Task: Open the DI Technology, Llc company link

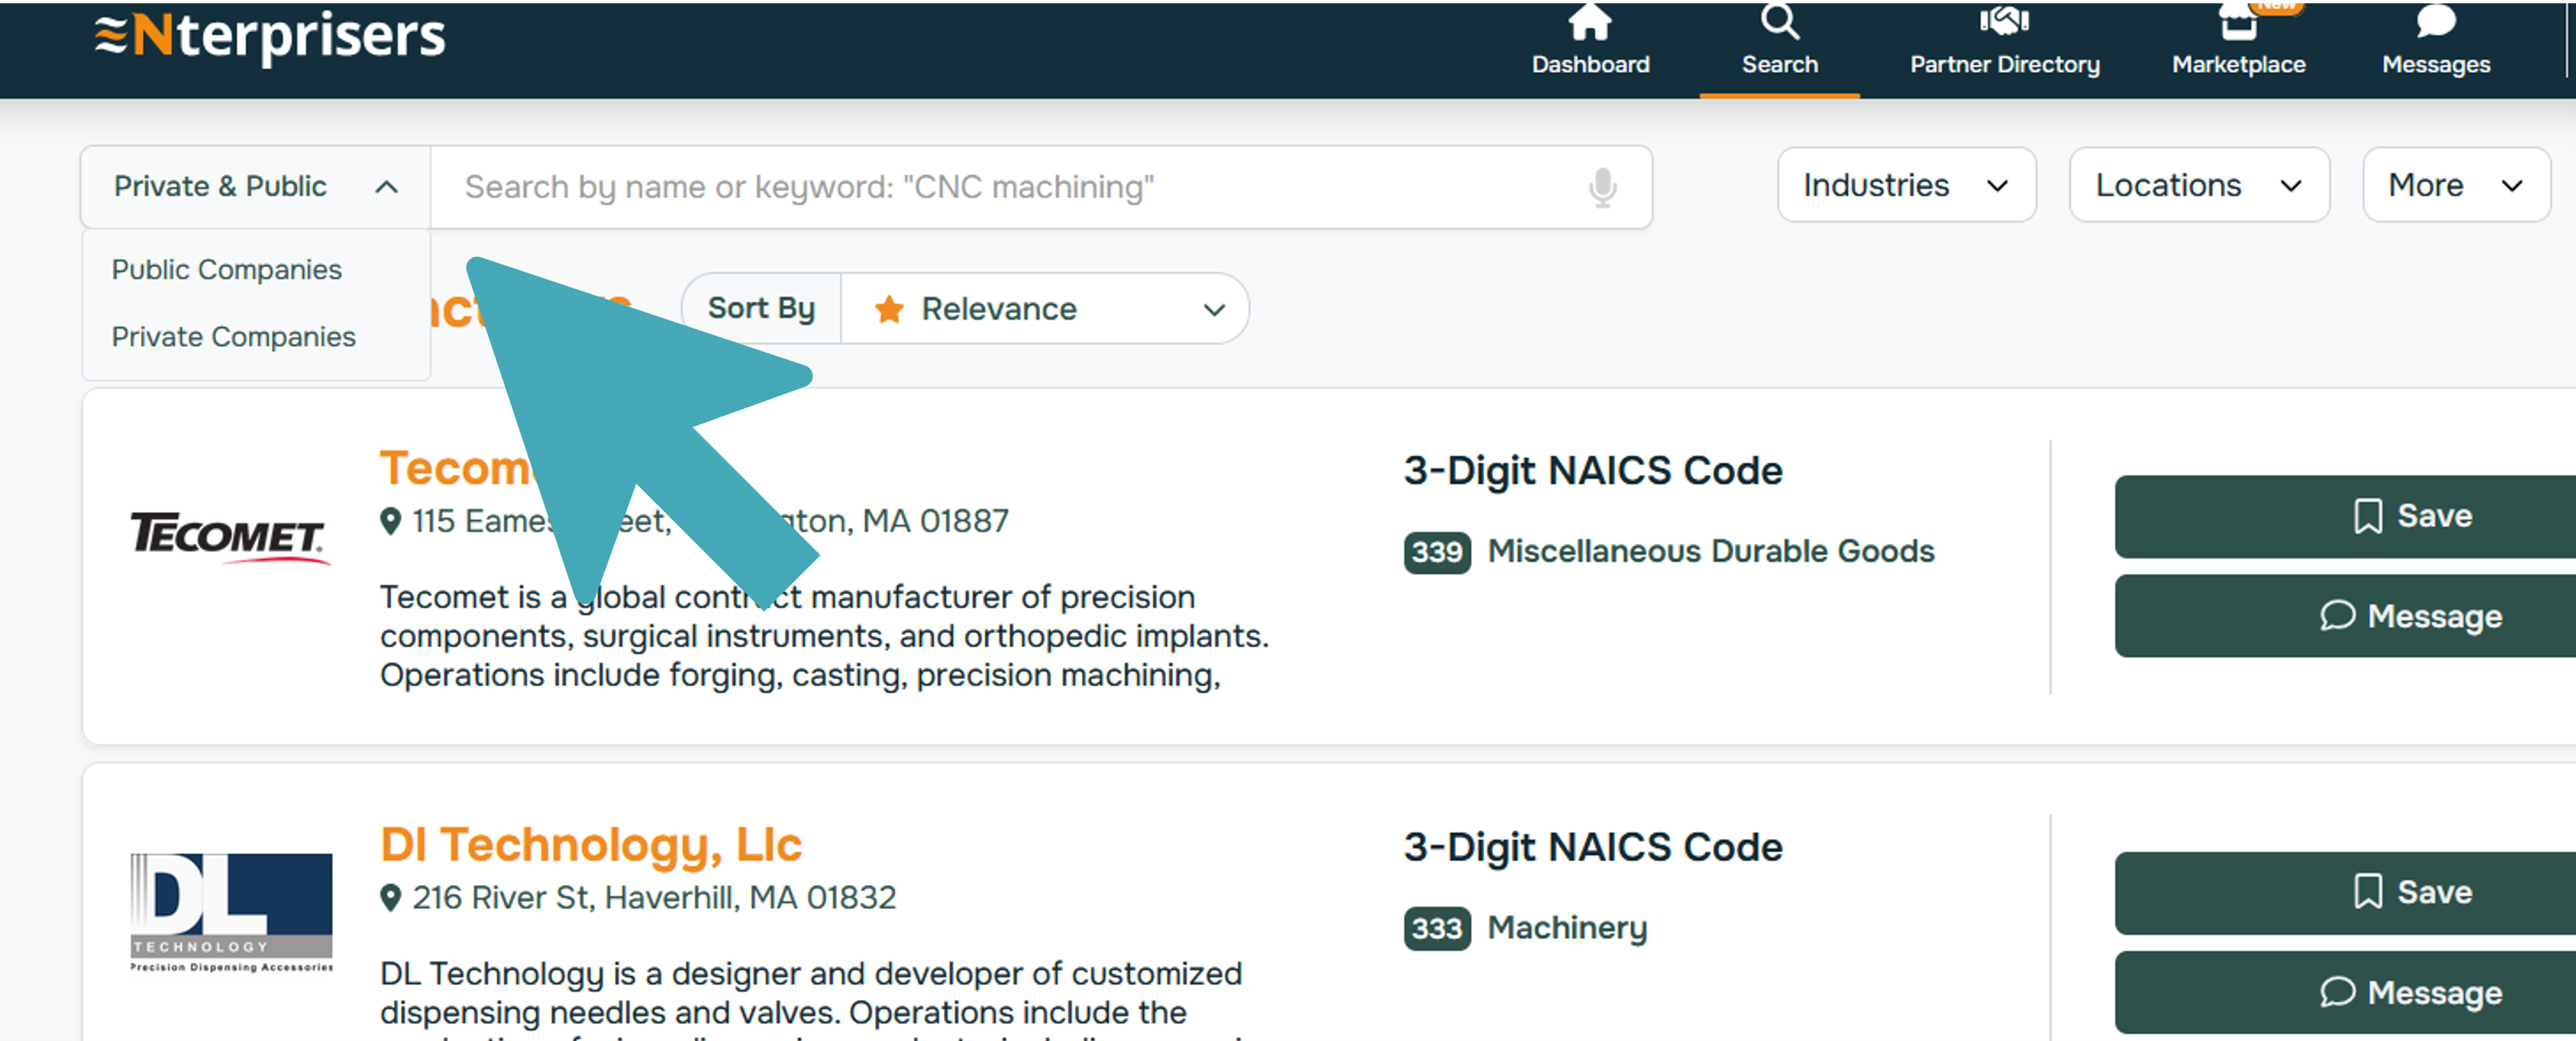Action: (x=591, y=846)
